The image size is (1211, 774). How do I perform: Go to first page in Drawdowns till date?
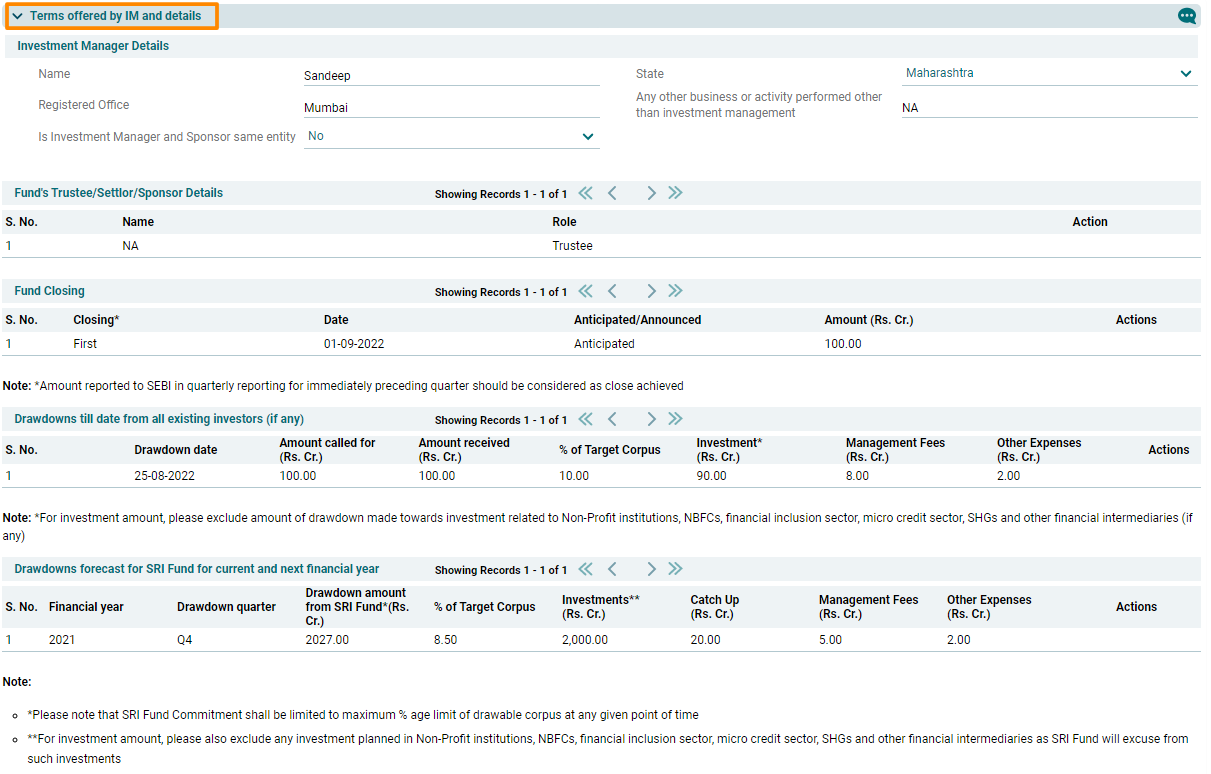point(585,419)
